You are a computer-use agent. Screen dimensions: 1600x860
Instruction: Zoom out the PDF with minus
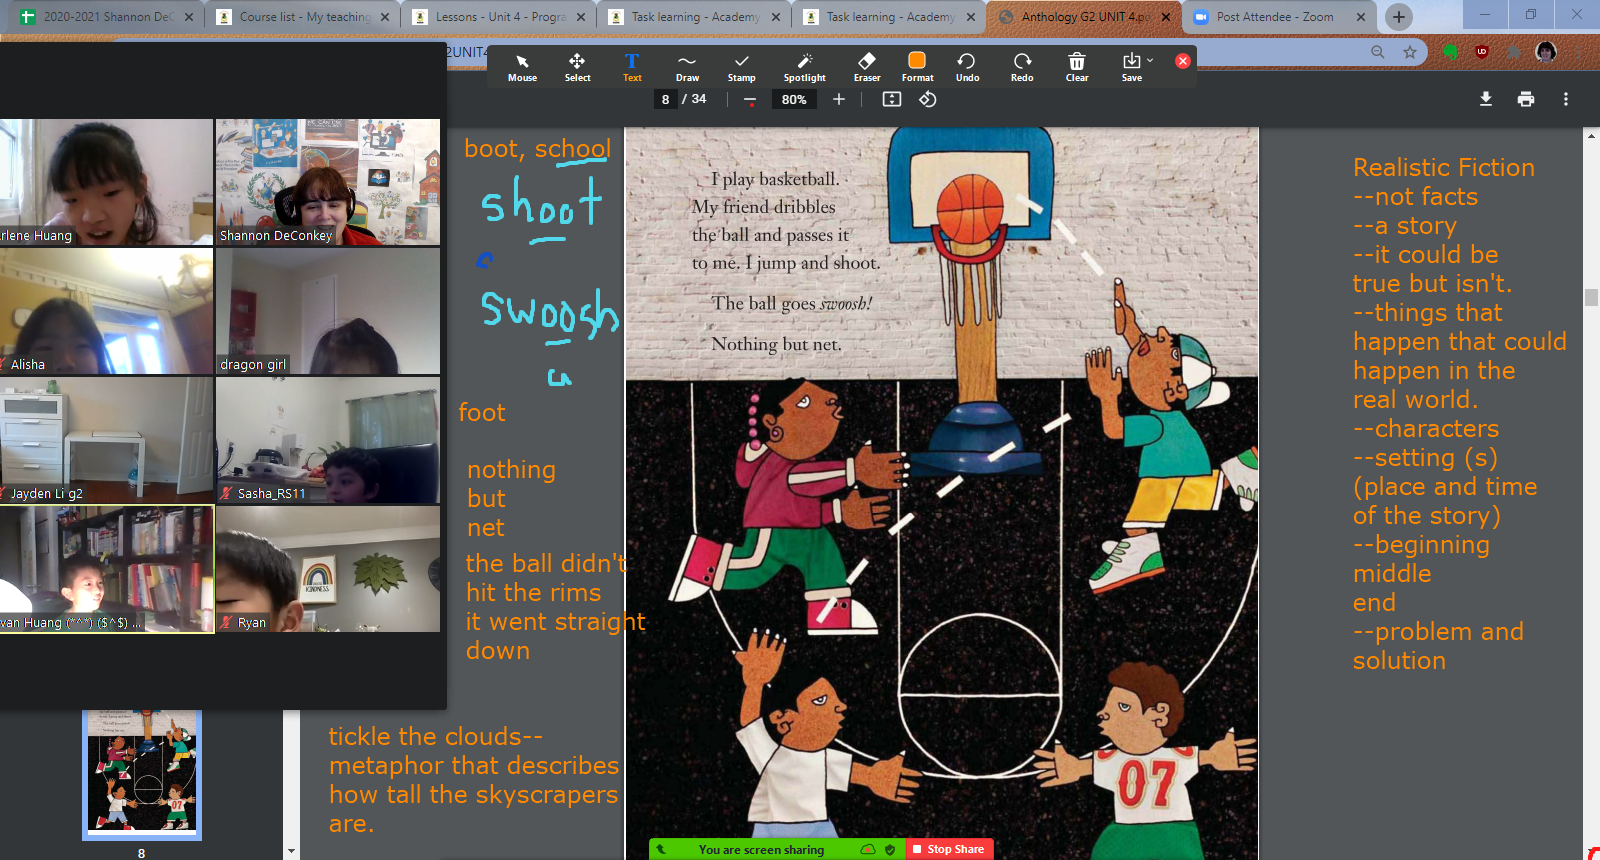(x=750, y=99)
